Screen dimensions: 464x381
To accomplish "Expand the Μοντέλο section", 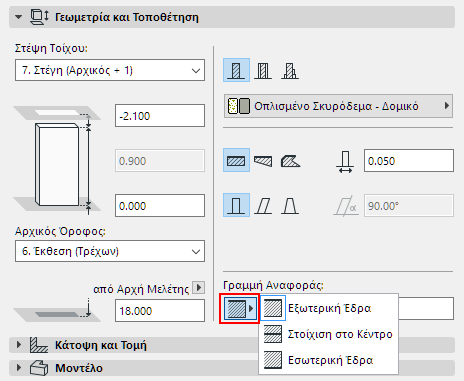I will pos(19,368).
